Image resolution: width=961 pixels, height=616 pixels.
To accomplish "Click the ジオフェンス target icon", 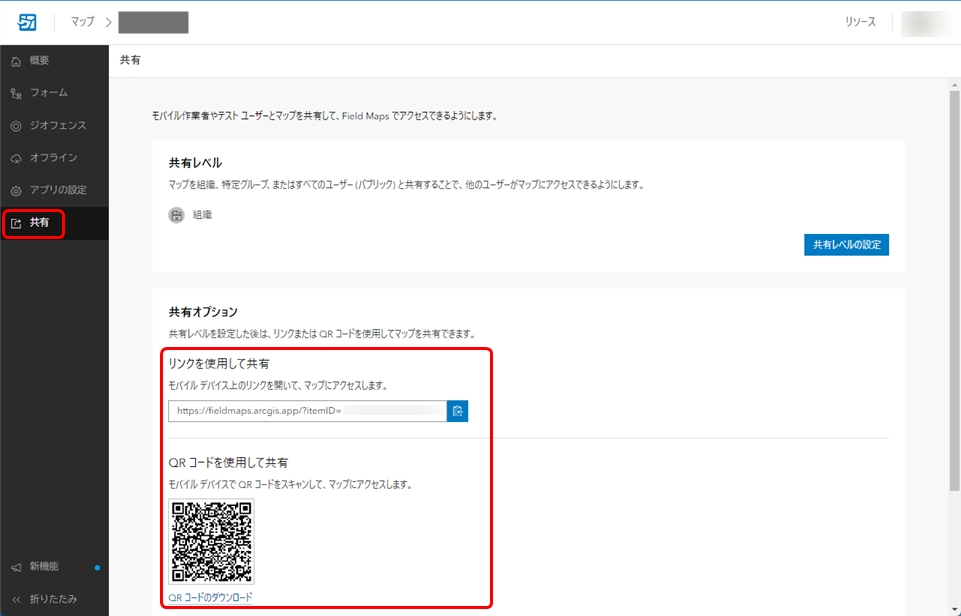I will tap(16, 126).
